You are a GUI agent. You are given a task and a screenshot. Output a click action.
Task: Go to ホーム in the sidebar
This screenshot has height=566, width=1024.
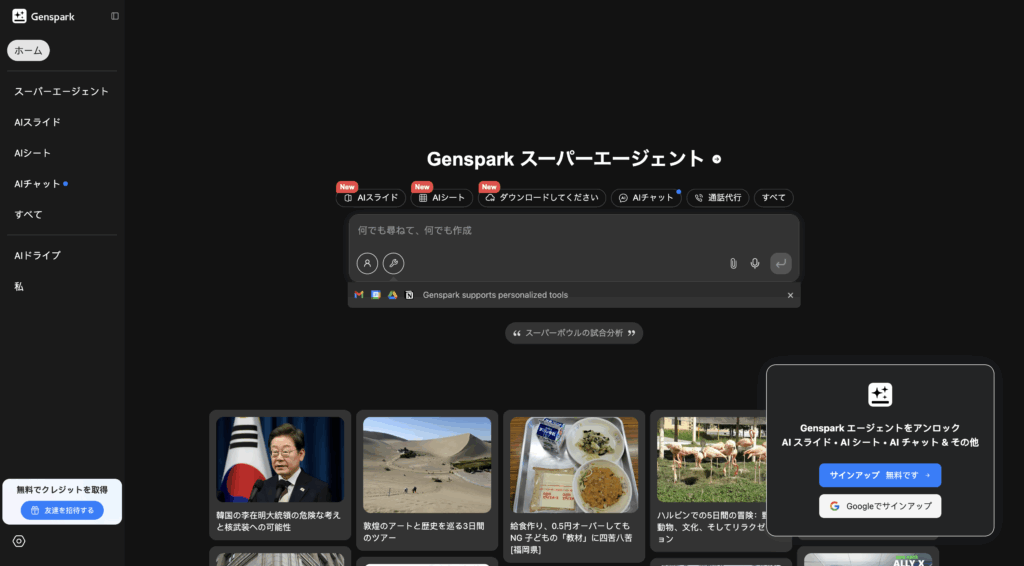[x=28, y=50]
